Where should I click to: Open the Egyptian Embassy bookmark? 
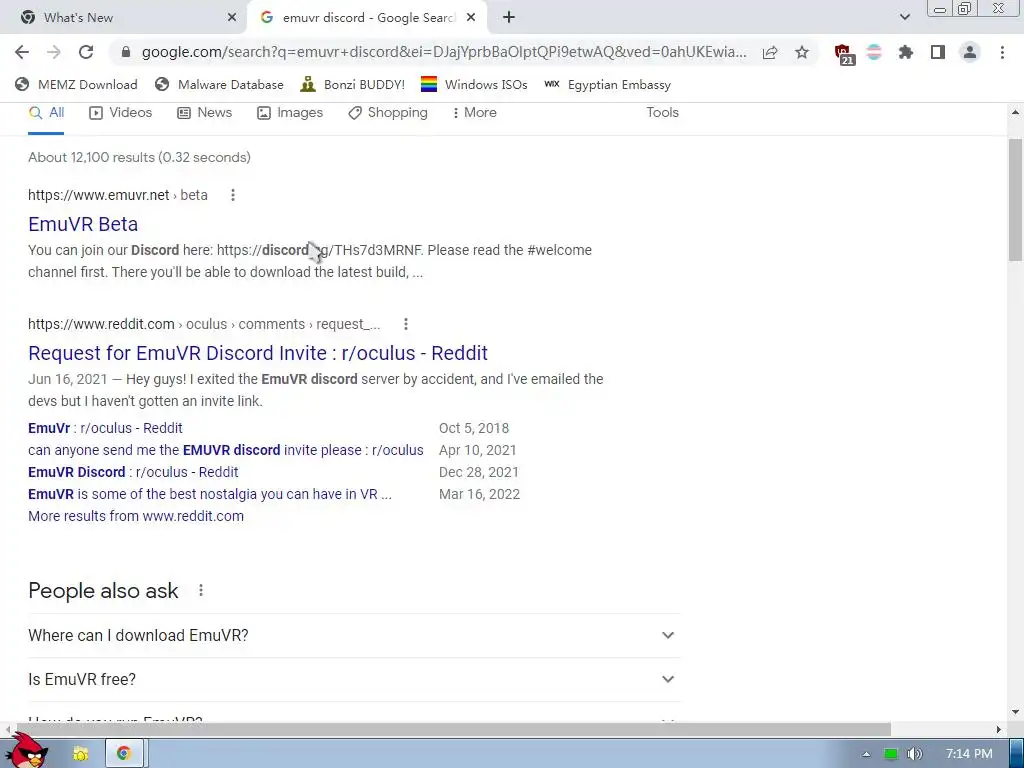(x=607, y=84)
